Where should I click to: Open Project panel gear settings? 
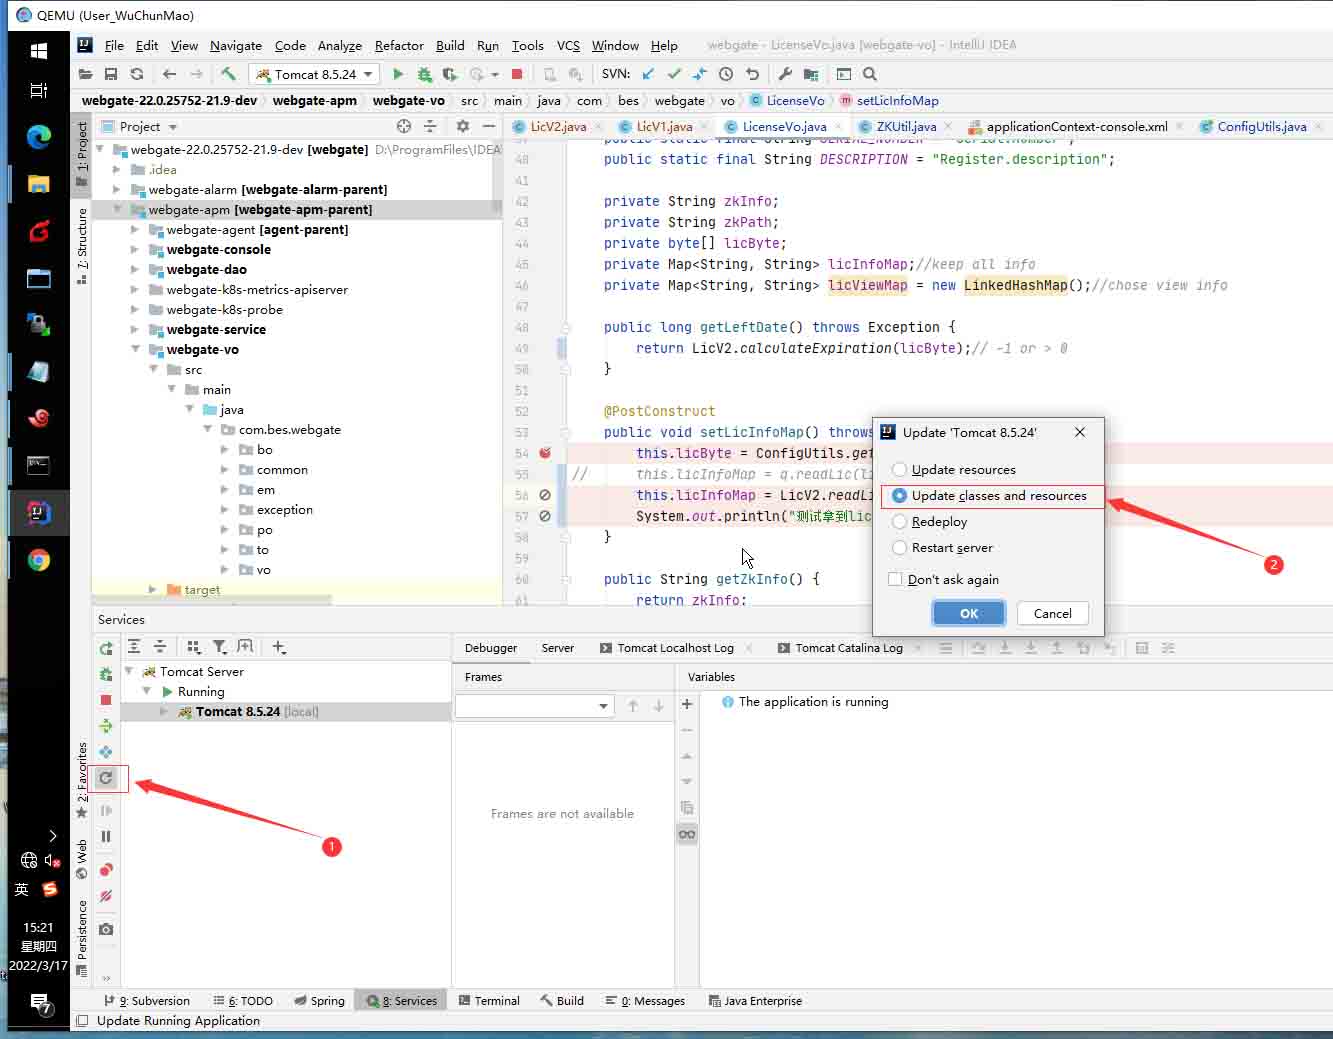462,126
